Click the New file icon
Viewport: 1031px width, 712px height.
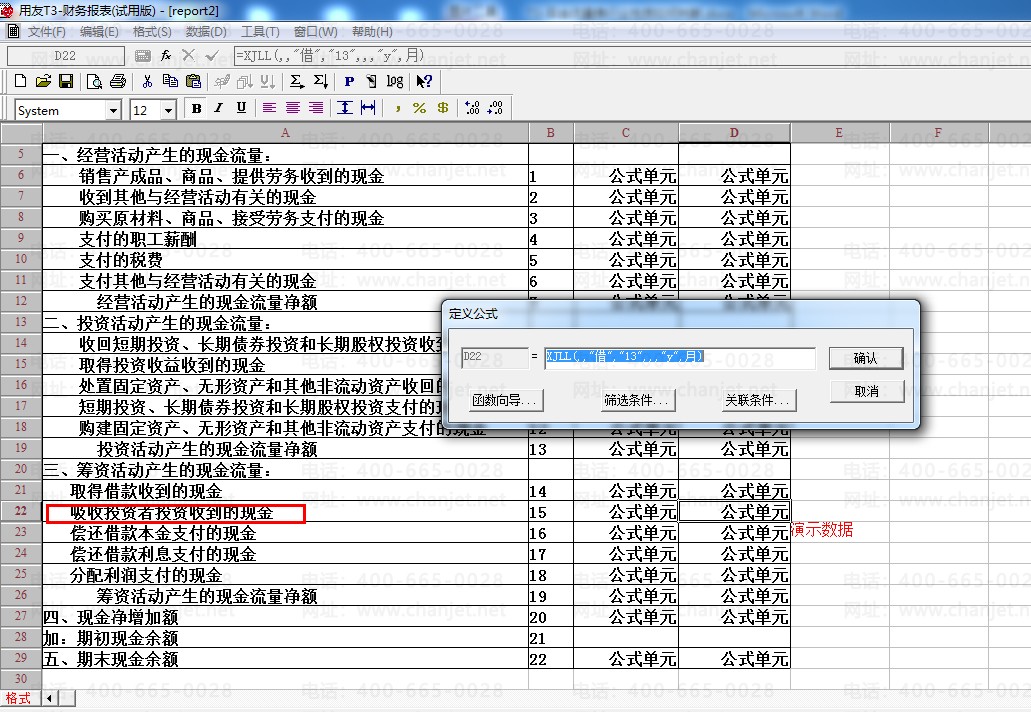[20, 81]
